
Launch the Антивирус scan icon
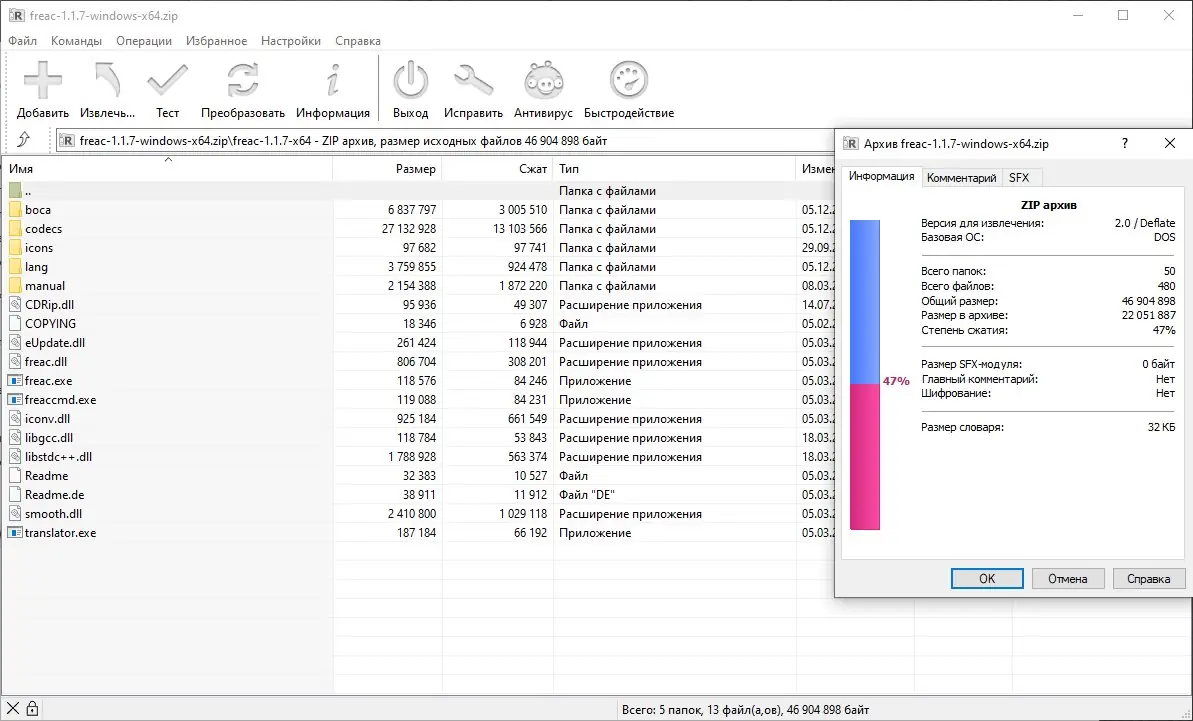[543, 80]
